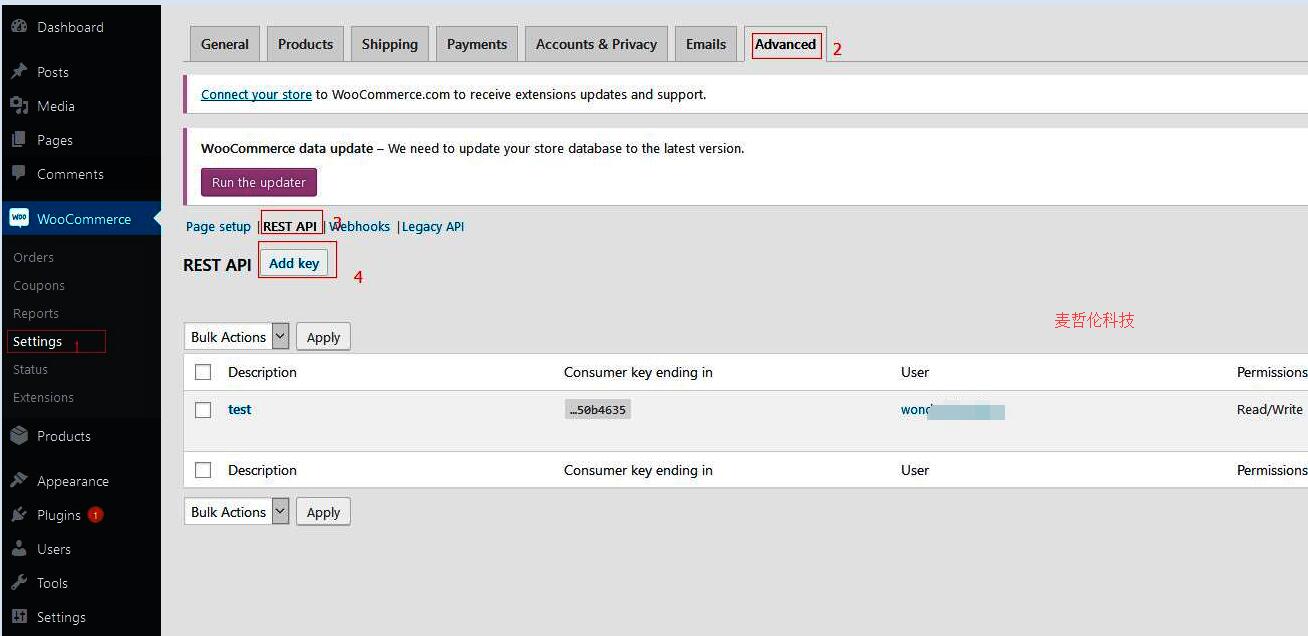Image resolution: width=1308 pixels, height=636 pixels.
Task: Open the Webhooks section
Action: click(x=360, y=227)
